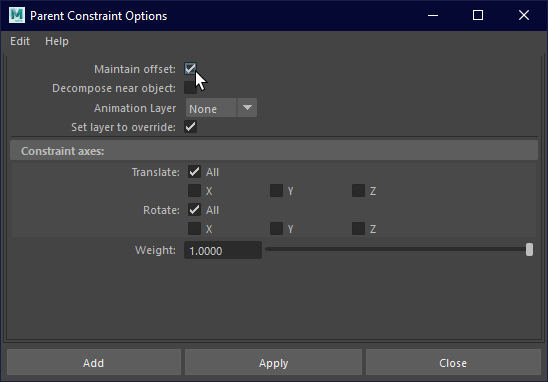Check the Rotate X checkbox
The image size is (548, 382).
click(194, 229)
